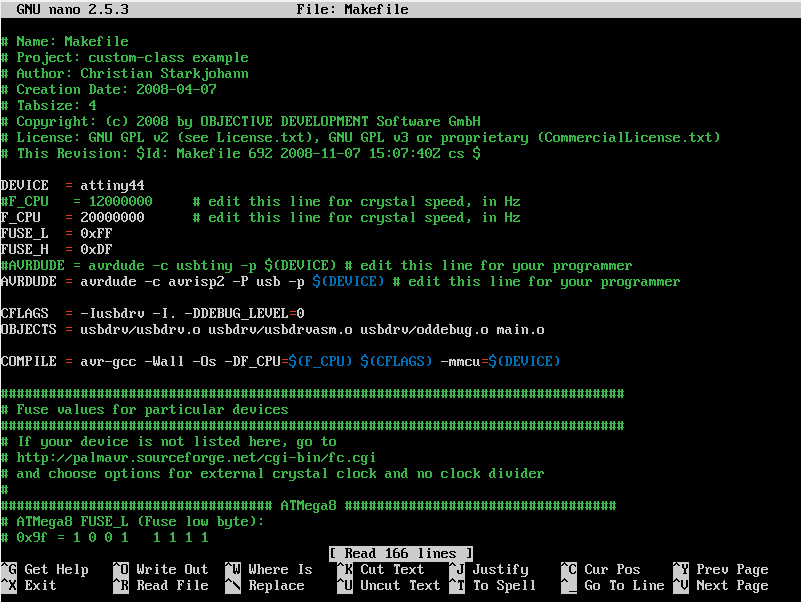The height and width of the screenshot is (602, 801).
Task: Click 'avrisp2' in the AVRDUDE line
Action: pyautogui.click(x=197, y=282)
